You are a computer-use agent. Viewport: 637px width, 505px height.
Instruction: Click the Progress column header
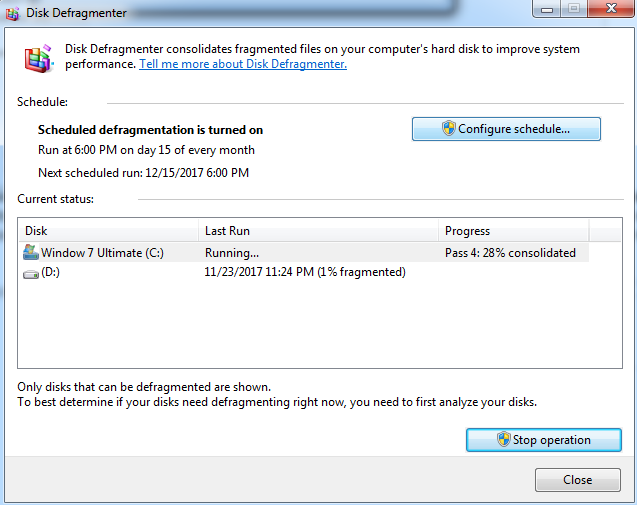pos(512,231)
